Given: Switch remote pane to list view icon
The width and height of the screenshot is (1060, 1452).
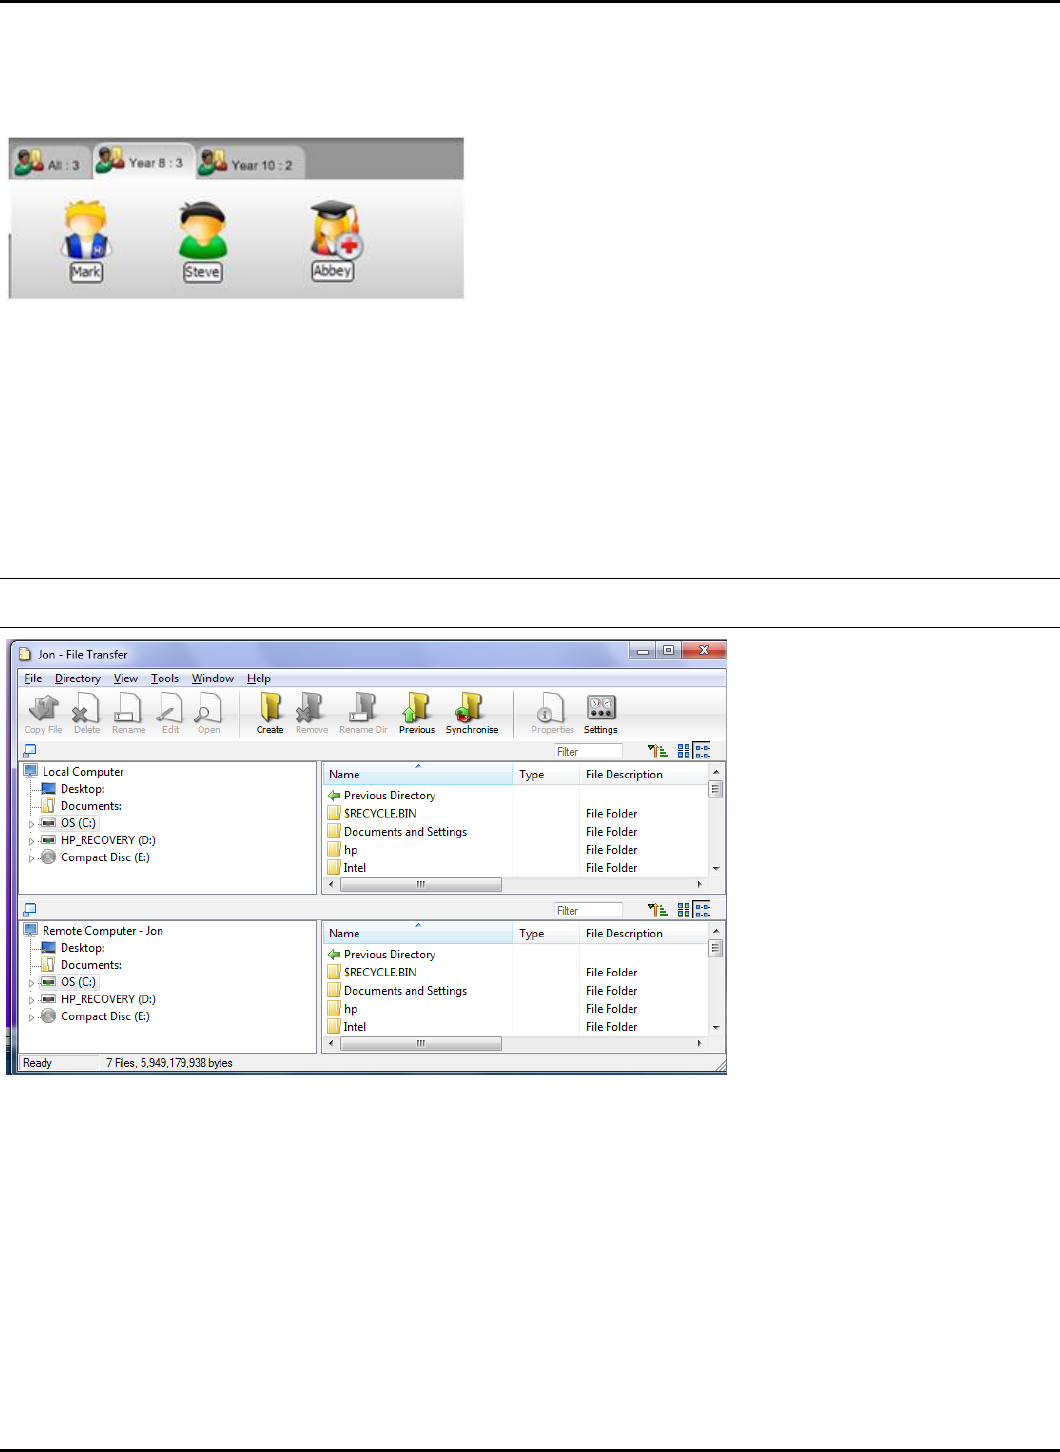Looking at the screenshot, I should point(684,910).
